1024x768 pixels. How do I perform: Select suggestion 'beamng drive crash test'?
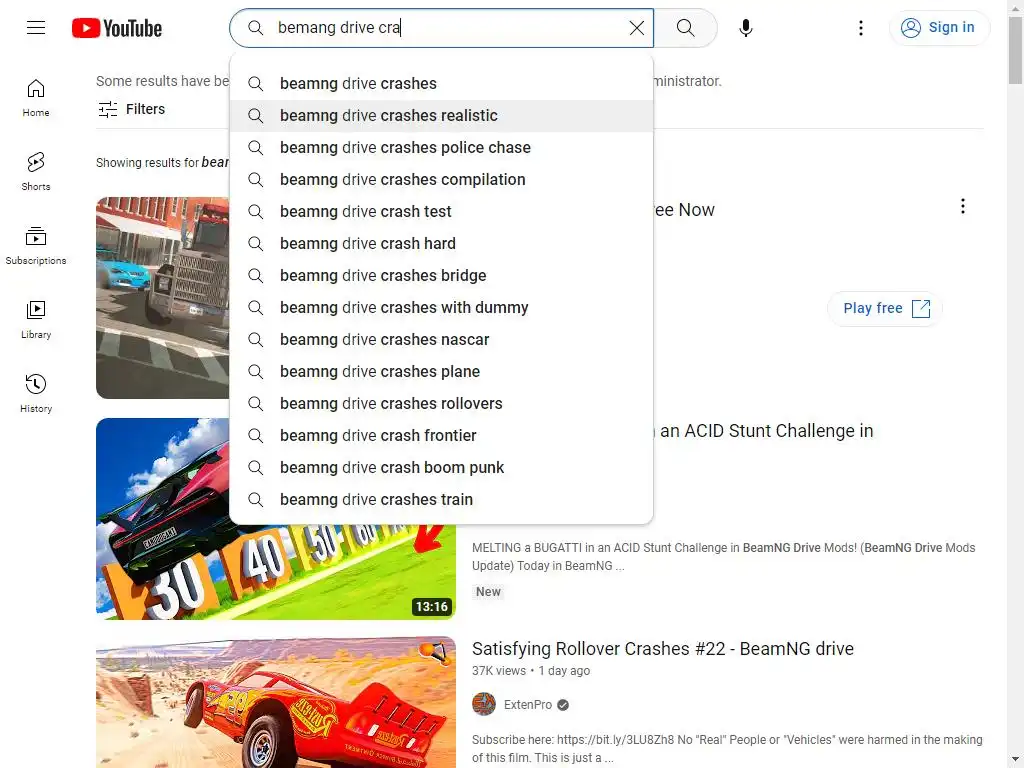441,212
